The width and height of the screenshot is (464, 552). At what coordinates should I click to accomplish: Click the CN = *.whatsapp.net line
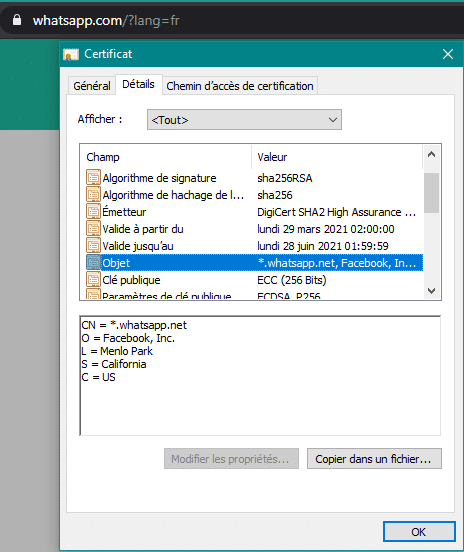[134, 325]
